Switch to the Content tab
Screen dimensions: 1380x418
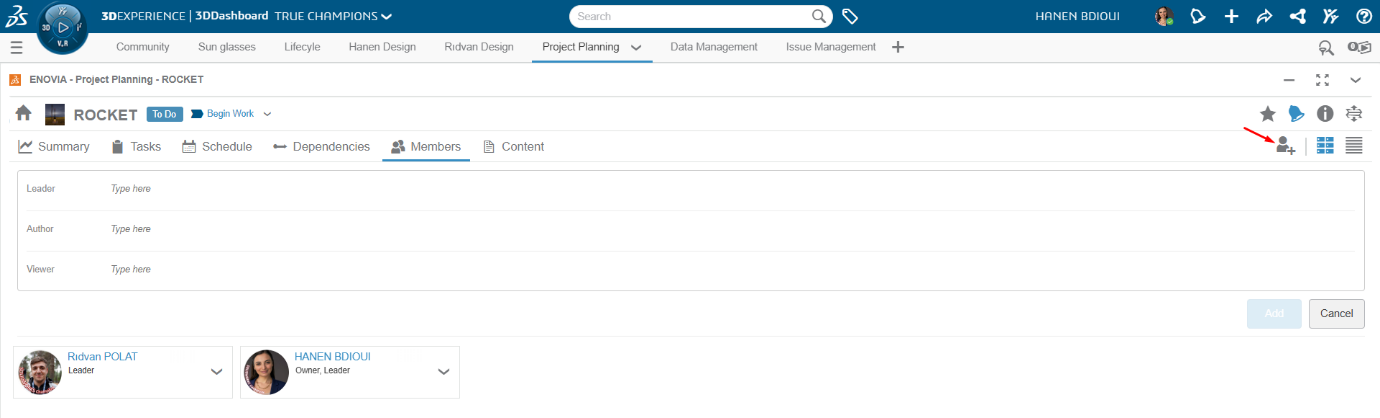pos(513,146)
